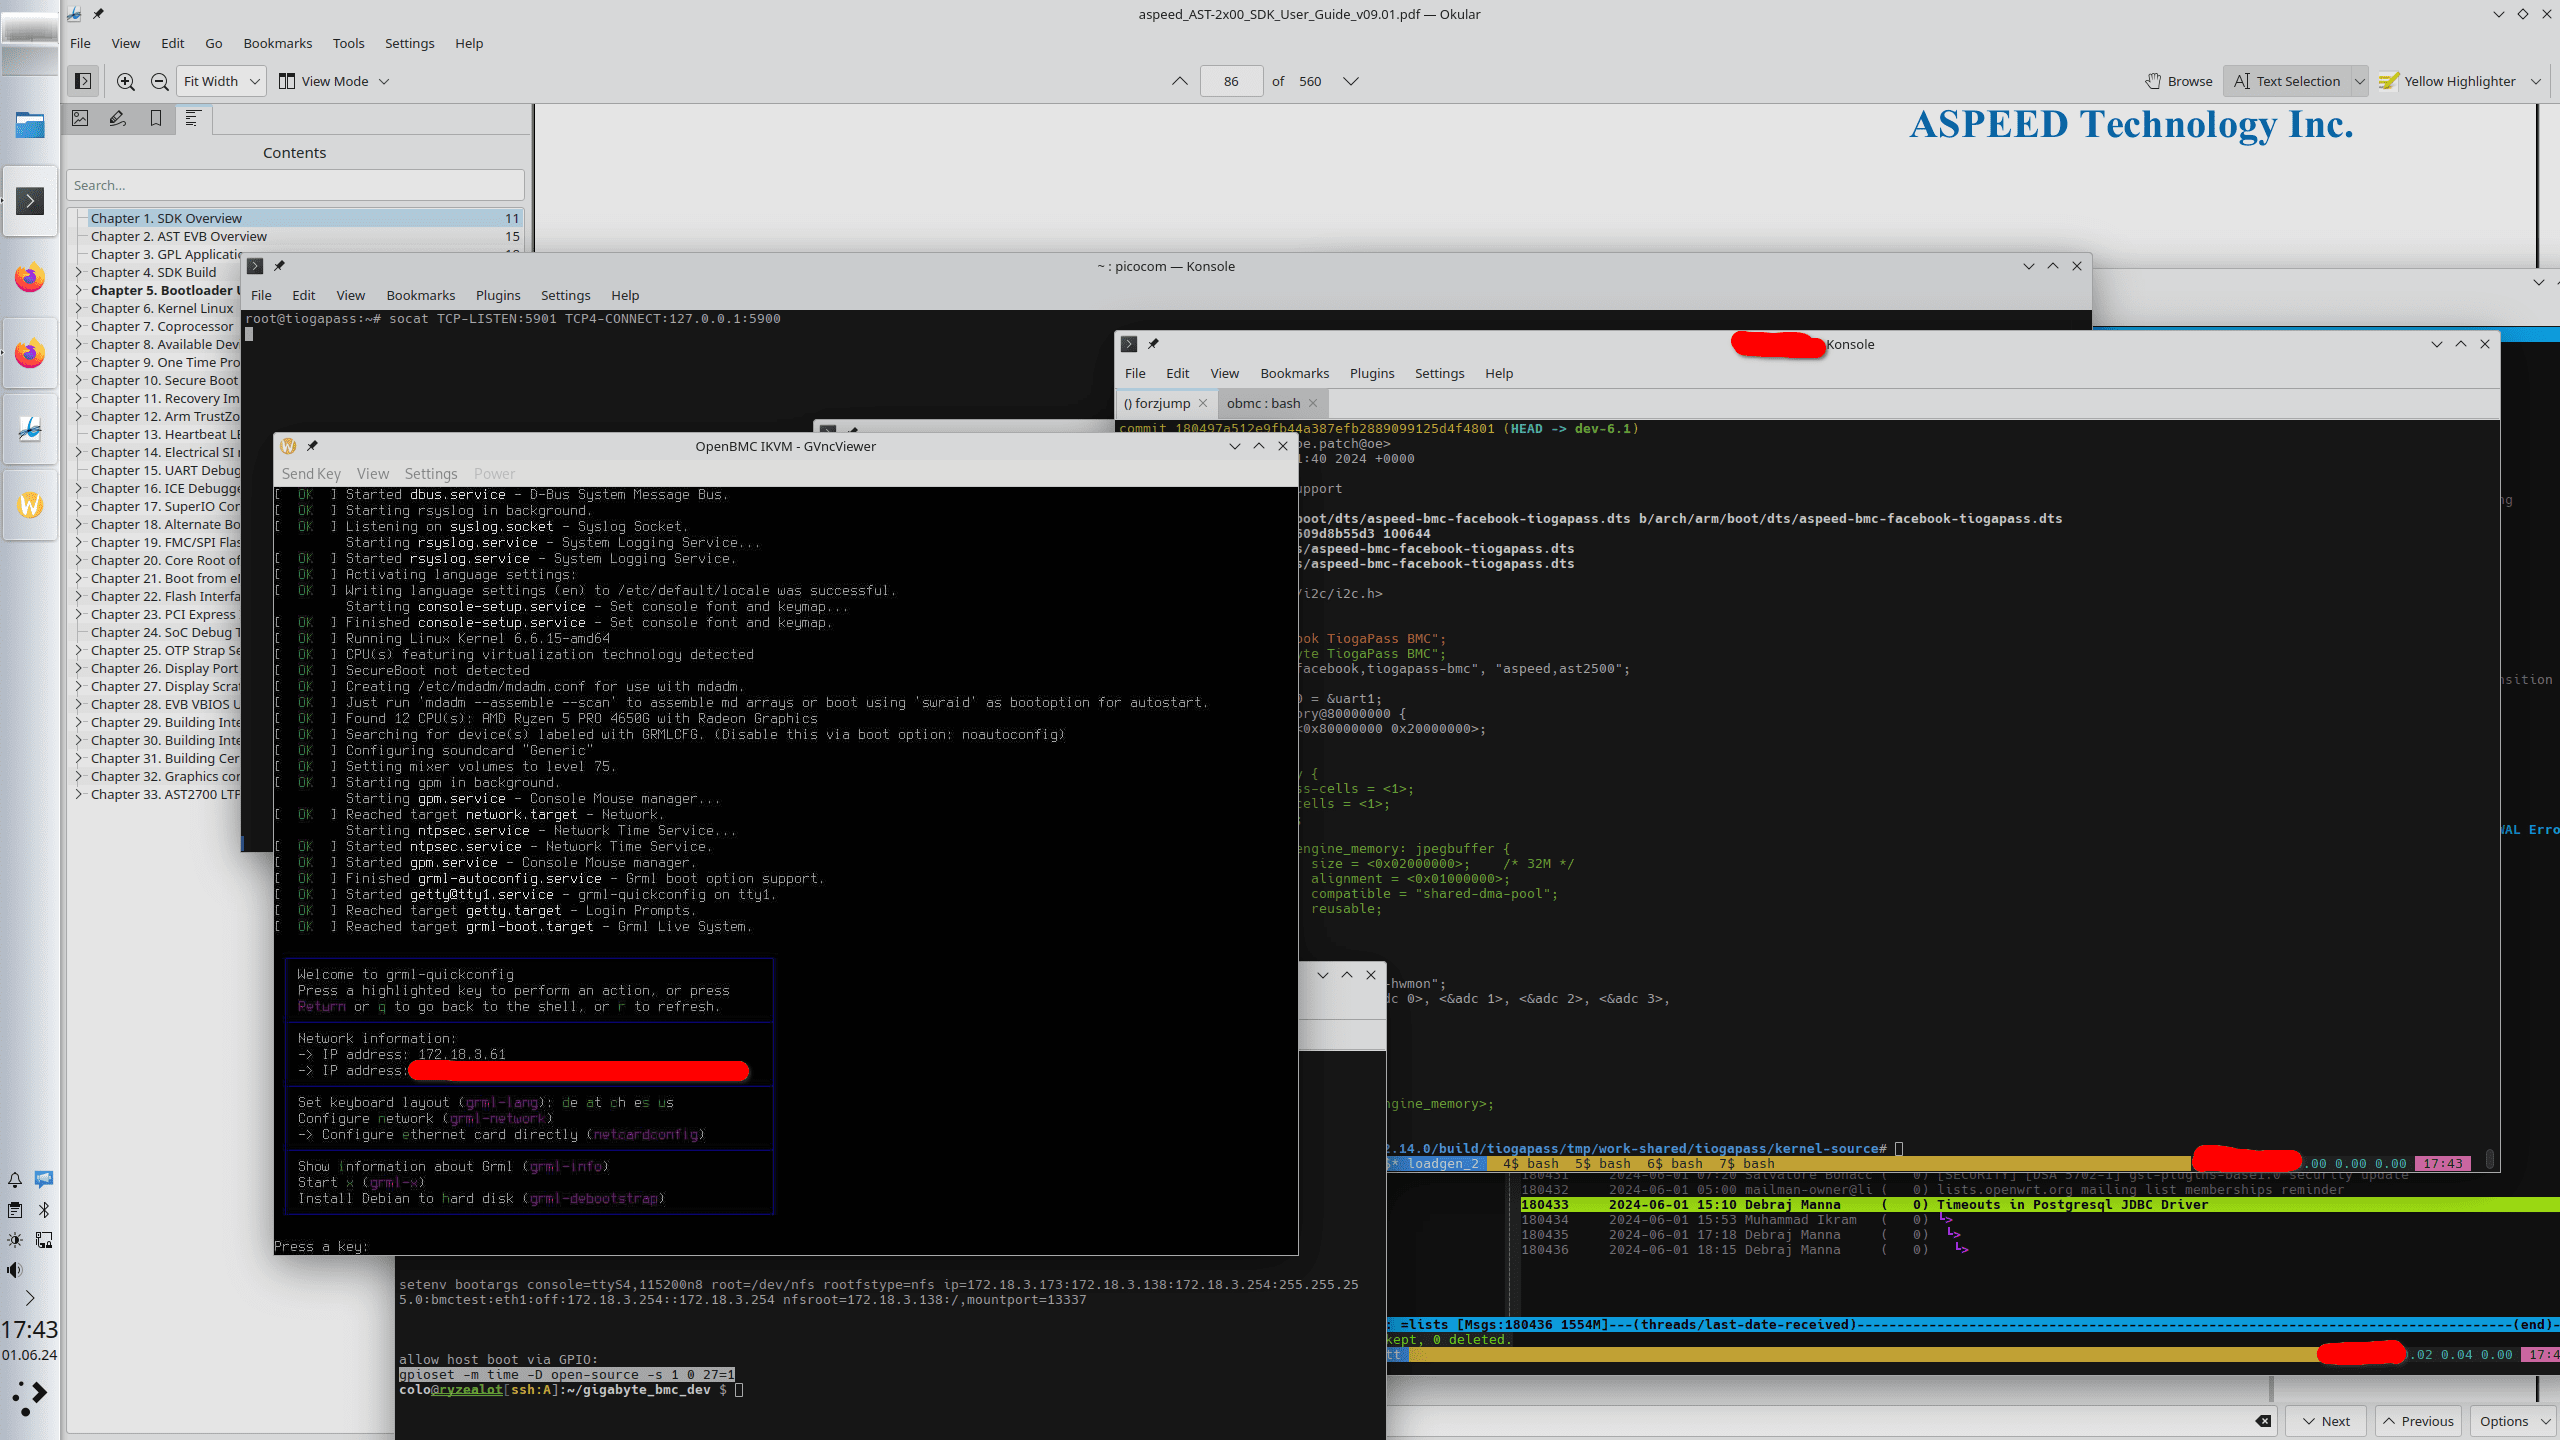Go to previous page arrow
2560x1440 pixels.
(1180, 81)
